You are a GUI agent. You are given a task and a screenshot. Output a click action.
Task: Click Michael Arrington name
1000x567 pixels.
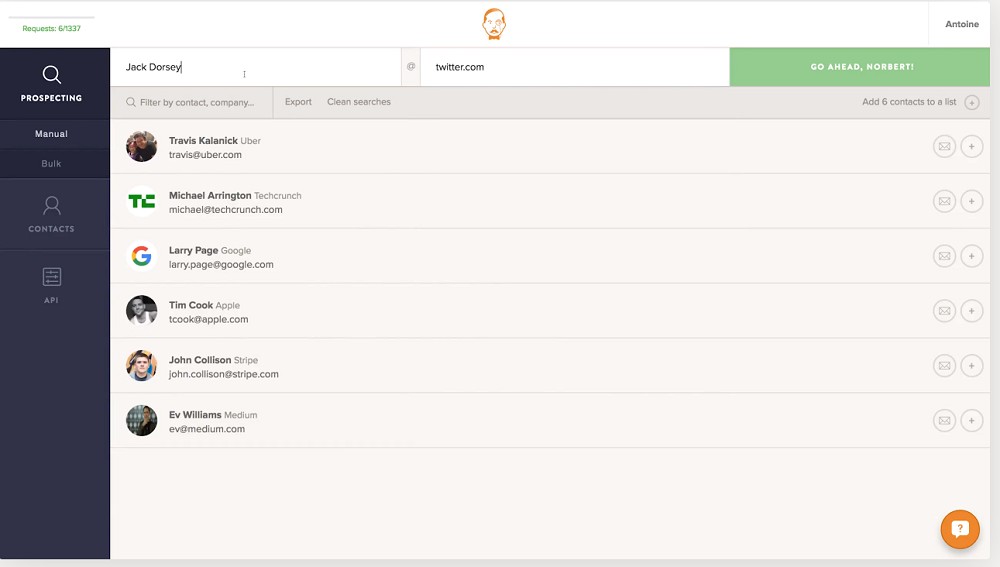tap(210, 195)
